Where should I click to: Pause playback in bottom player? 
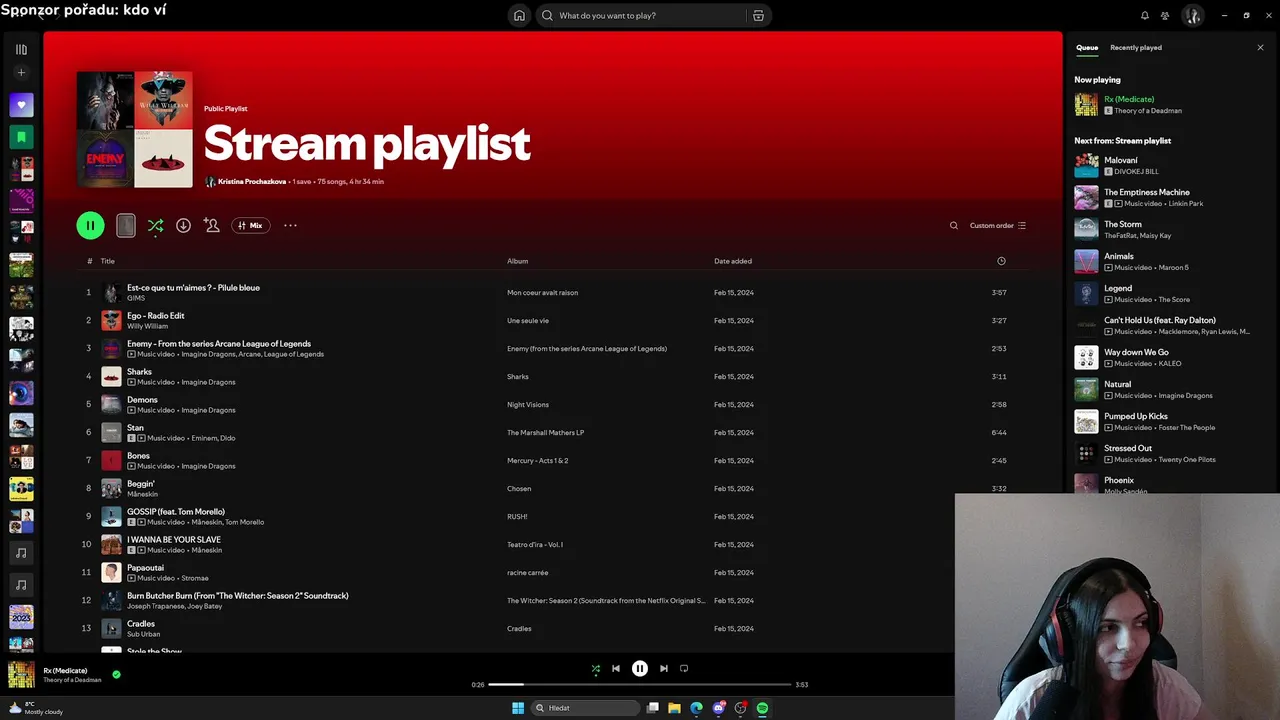(x=640, y=669)
